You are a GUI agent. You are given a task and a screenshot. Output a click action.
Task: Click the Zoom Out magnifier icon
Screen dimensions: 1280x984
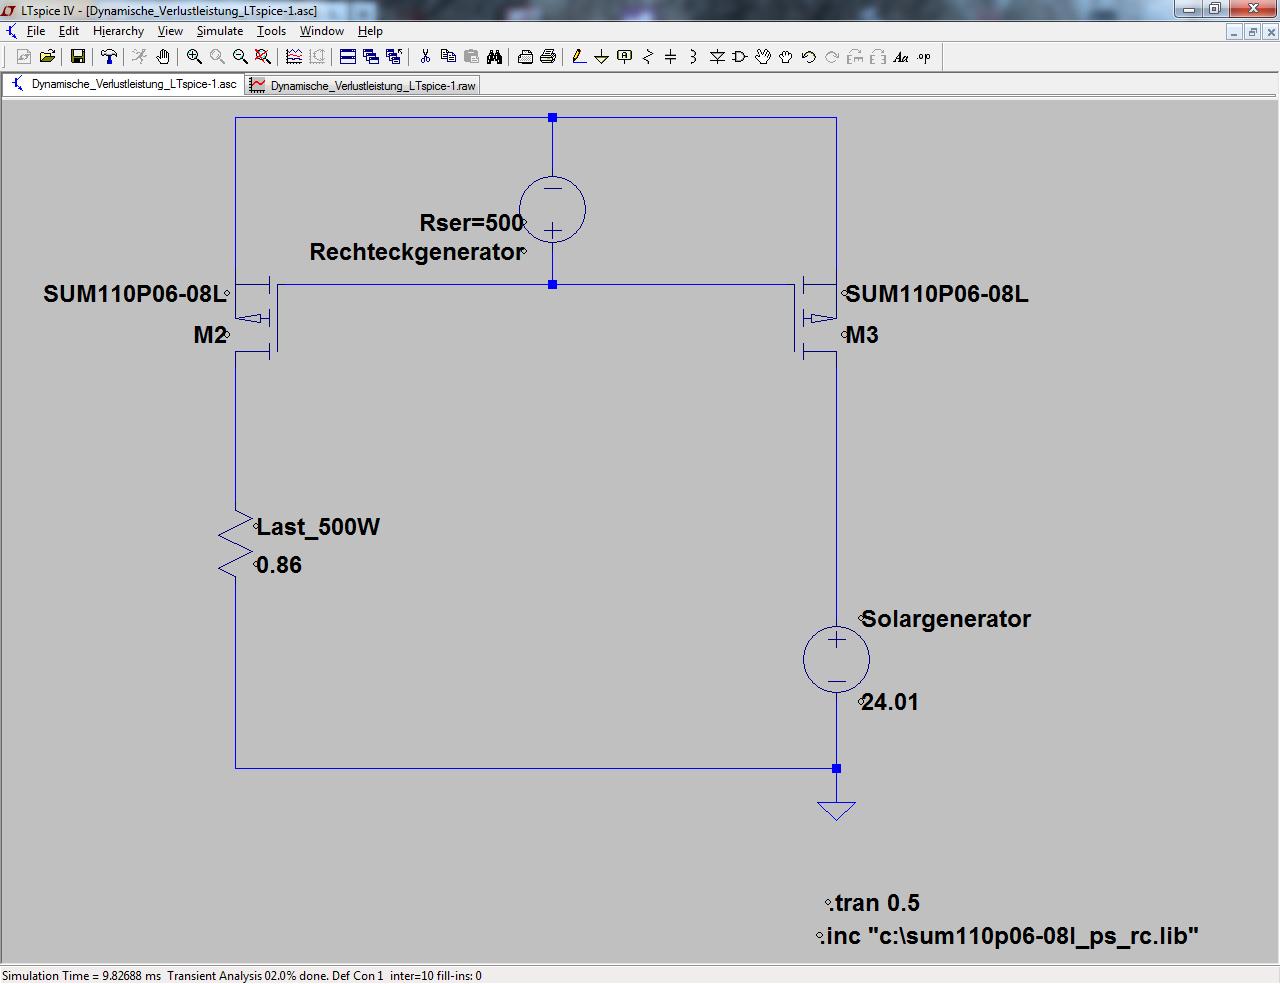coord(240,57)
